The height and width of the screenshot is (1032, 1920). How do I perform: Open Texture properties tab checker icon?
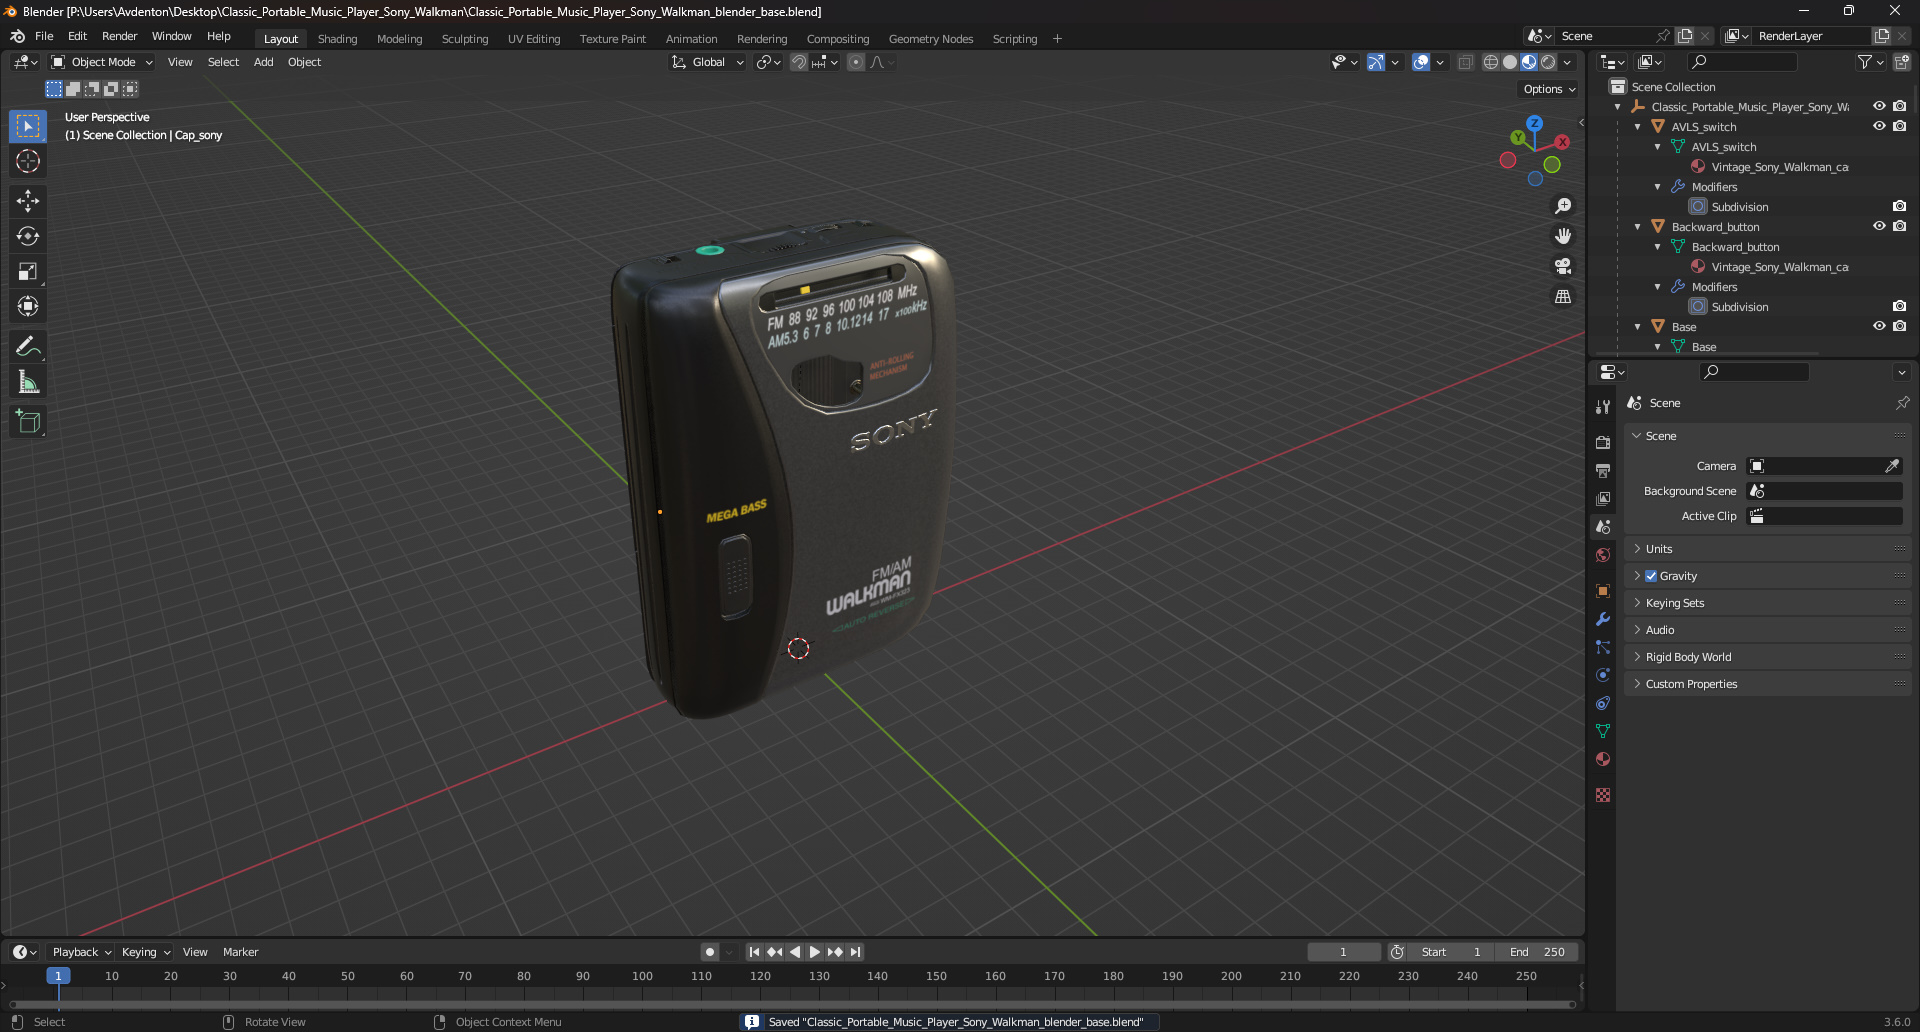(1603, 795)
